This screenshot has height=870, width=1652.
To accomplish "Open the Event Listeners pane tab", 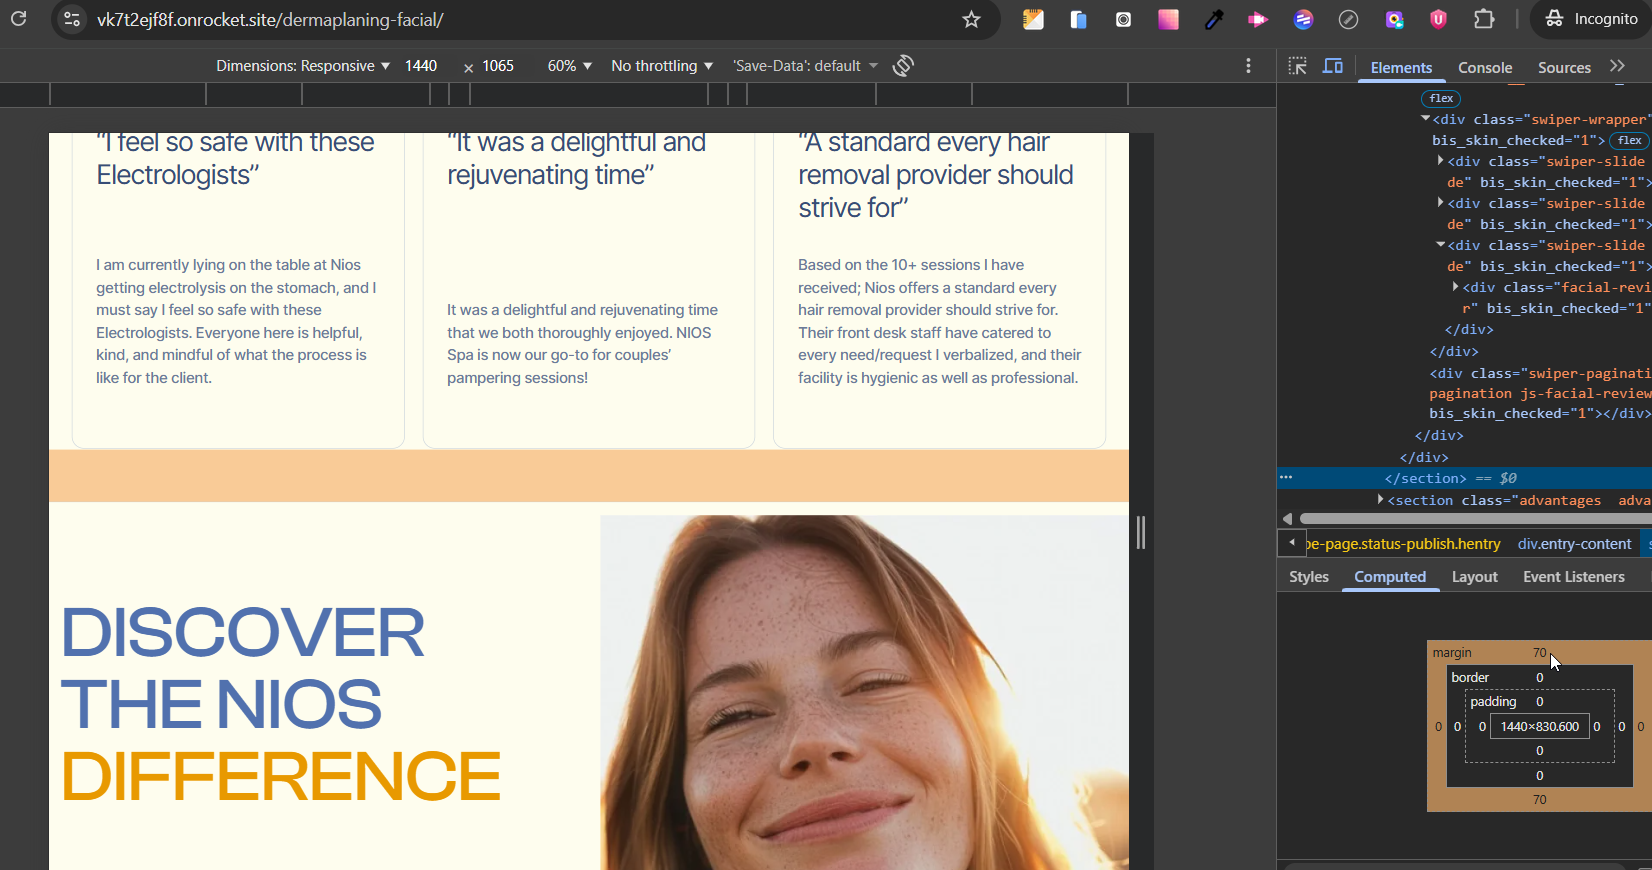I will 1574,577.
